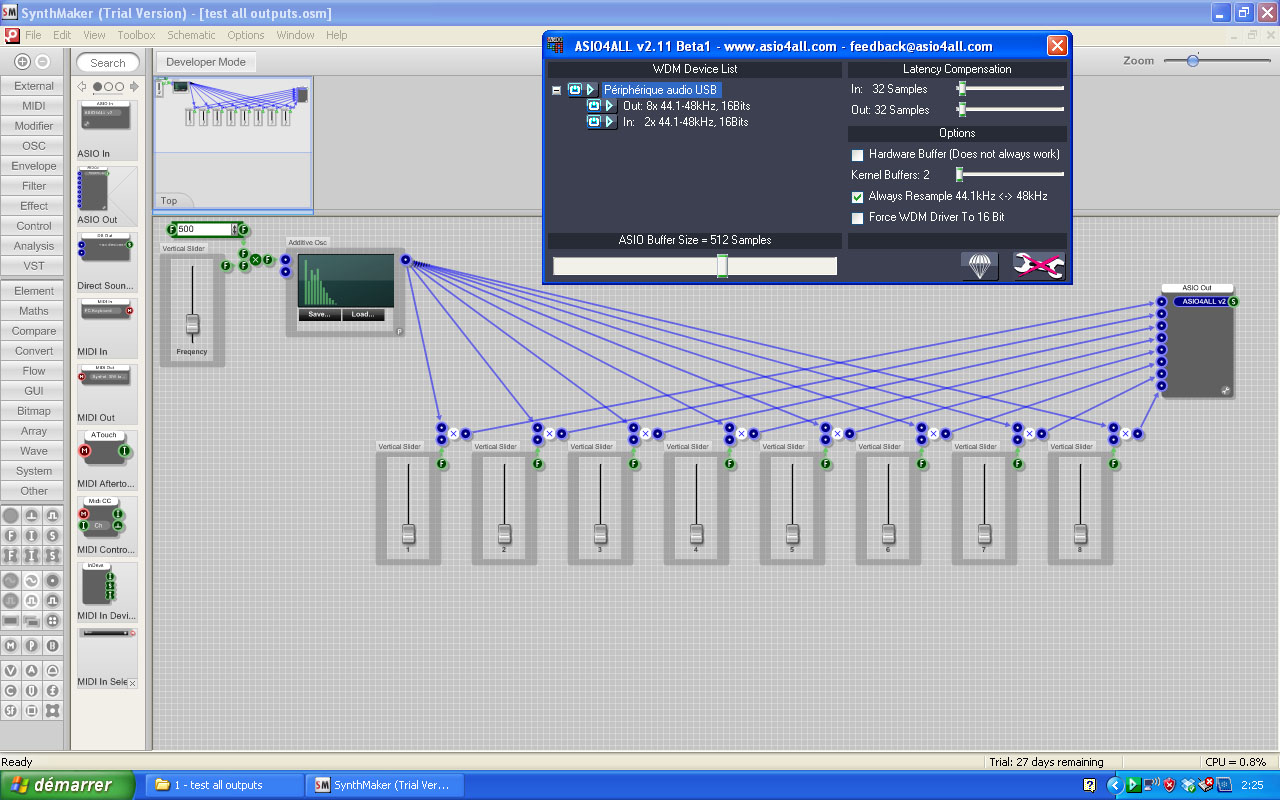Enable Force WDM Driver To 16 Bit
Screen dimensions: 1280x800
point(857,218)
